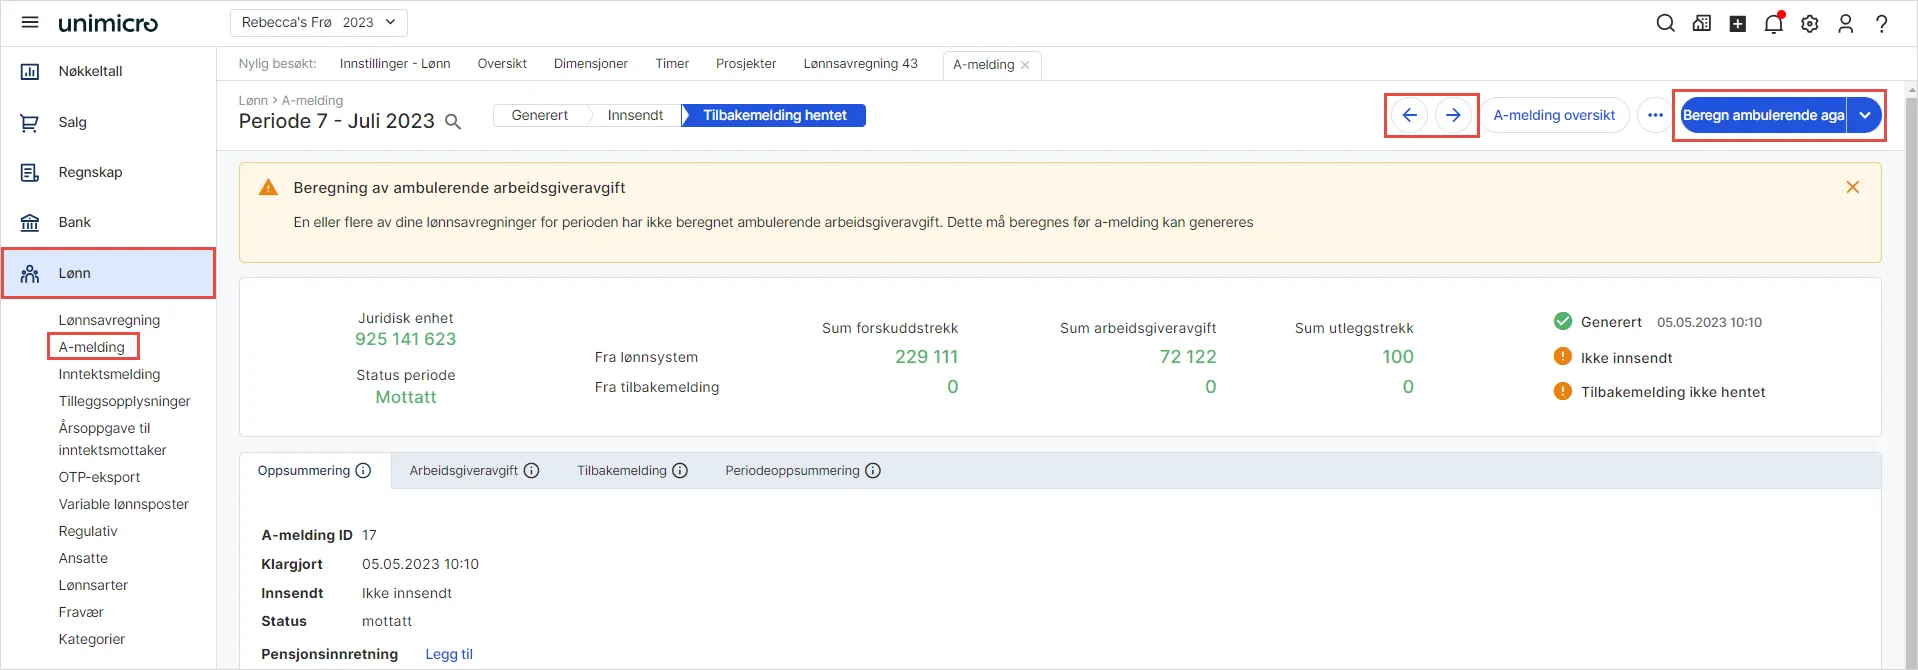Open A-melding oversikt
Image resolution: width=1918 pixels, height=670 pixels.
click(1554, 115)
